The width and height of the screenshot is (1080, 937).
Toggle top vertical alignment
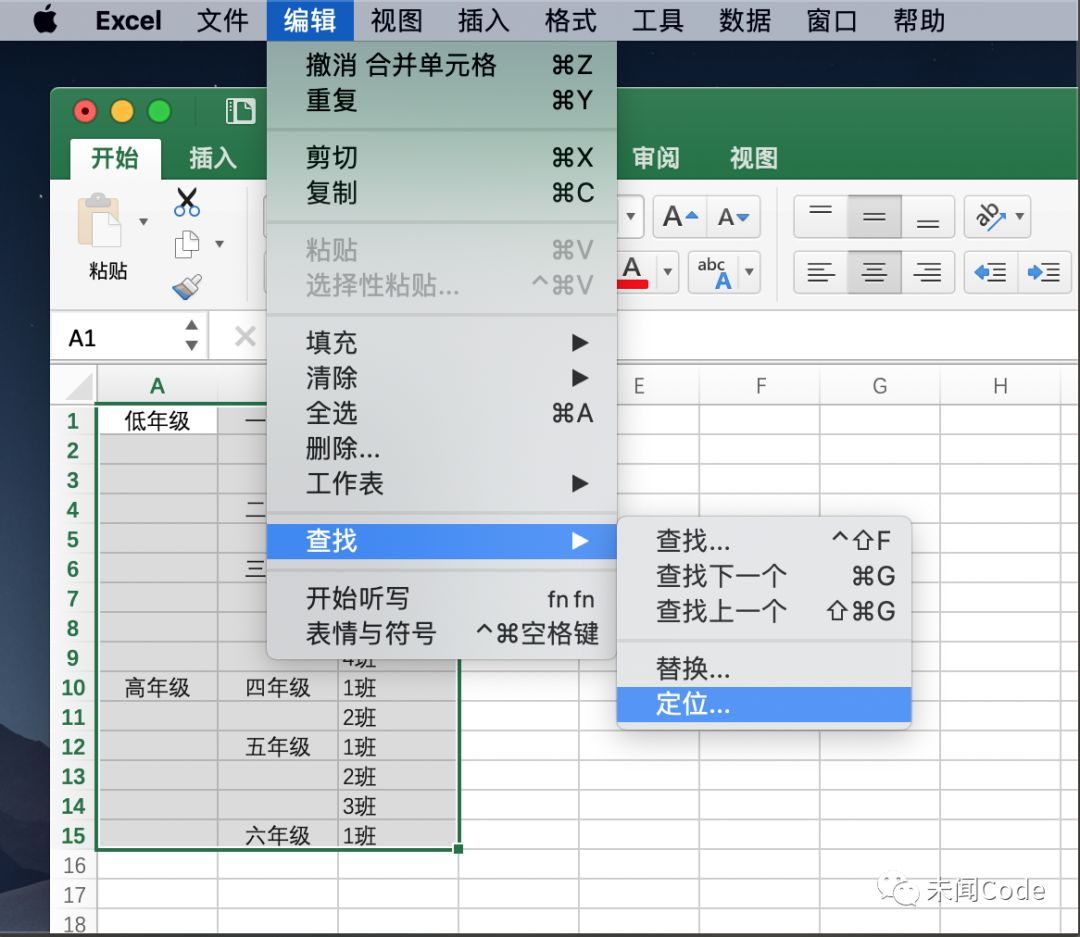(x=820, y=217)
